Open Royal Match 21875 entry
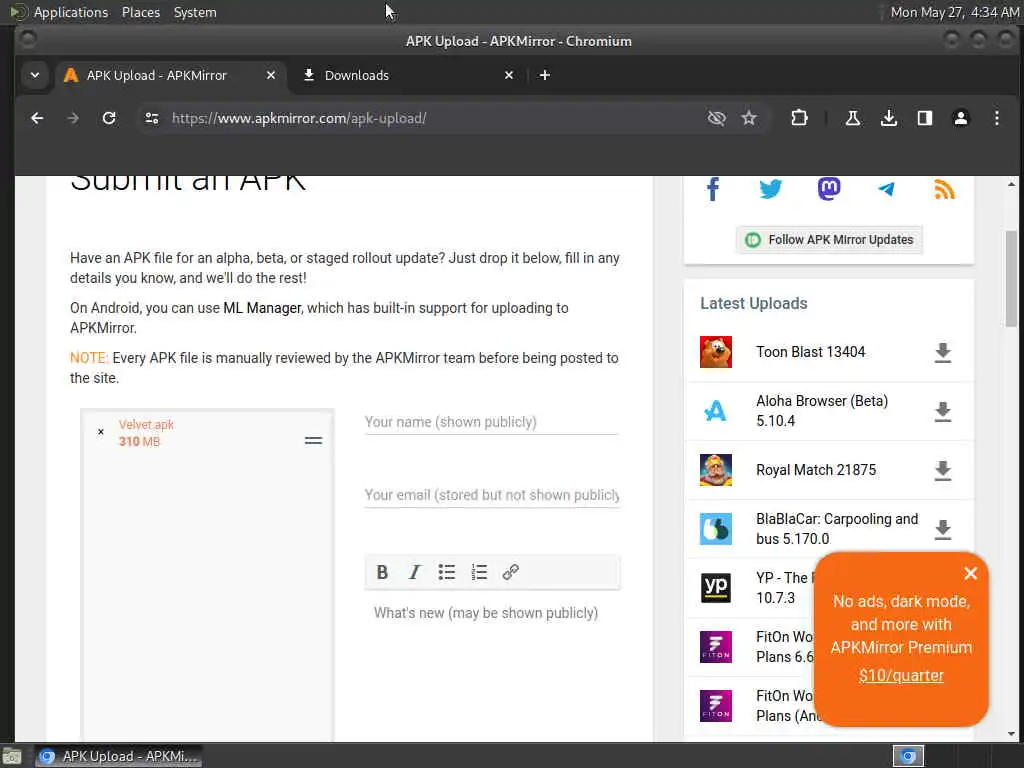The image size is (1024, 768). [x=816, y=470]
